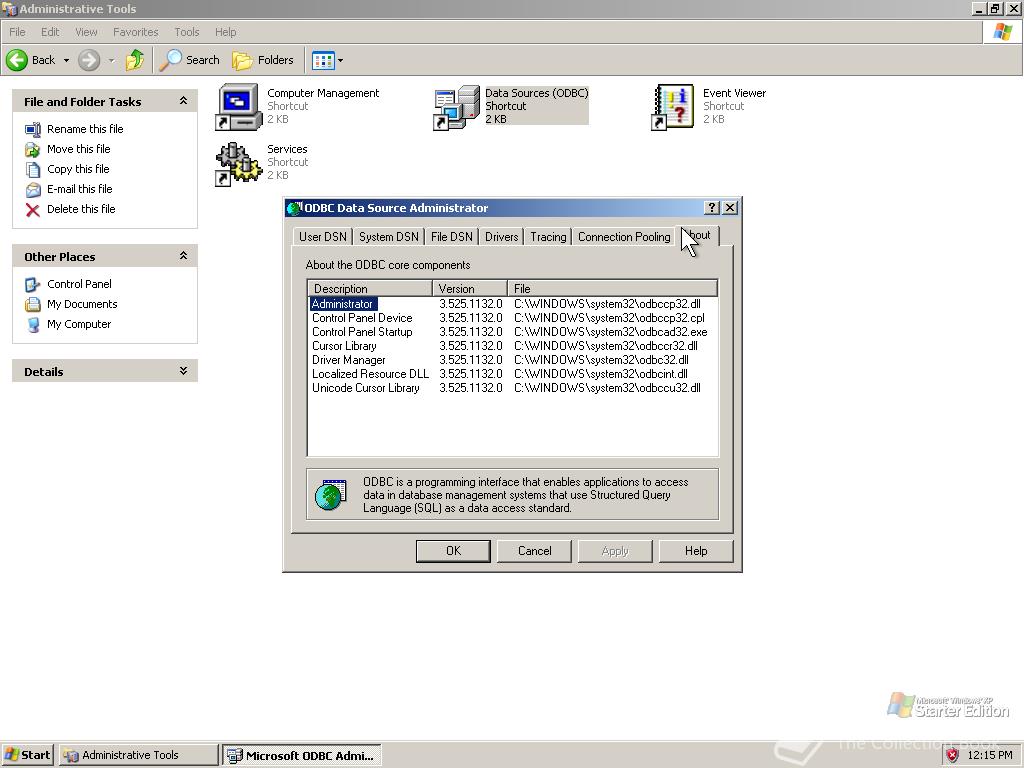Click Rename this file icon
This screenshot has width=1024, height=768.
click(x=33, y=129)
